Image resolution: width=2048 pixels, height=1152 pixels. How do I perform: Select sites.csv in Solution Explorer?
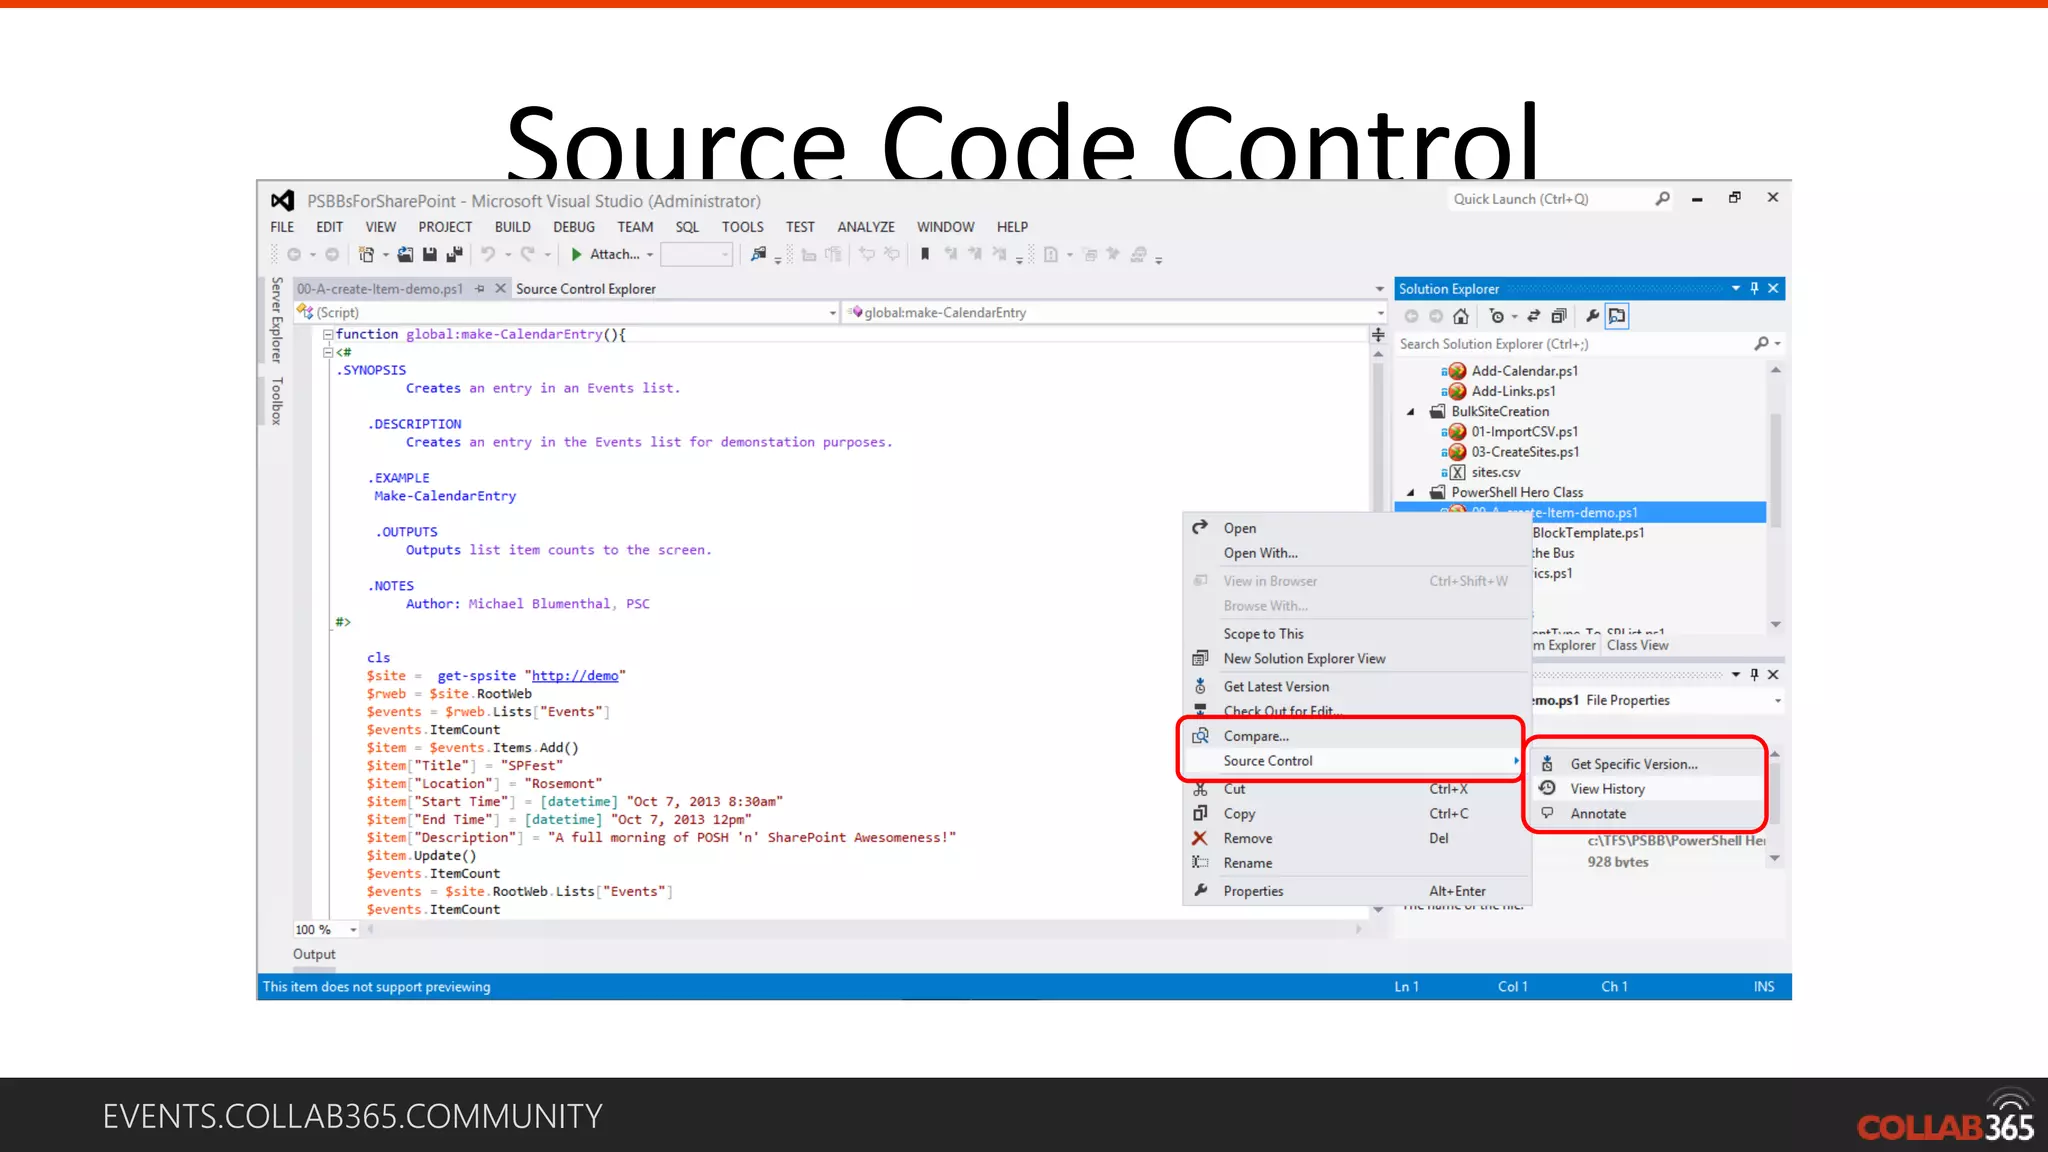click(1495, 473)
